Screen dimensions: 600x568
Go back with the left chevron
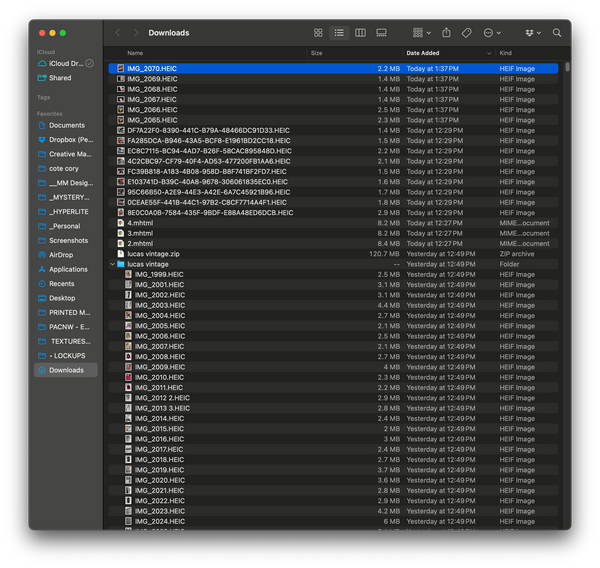pyautogui.click(x=118, y=33)
